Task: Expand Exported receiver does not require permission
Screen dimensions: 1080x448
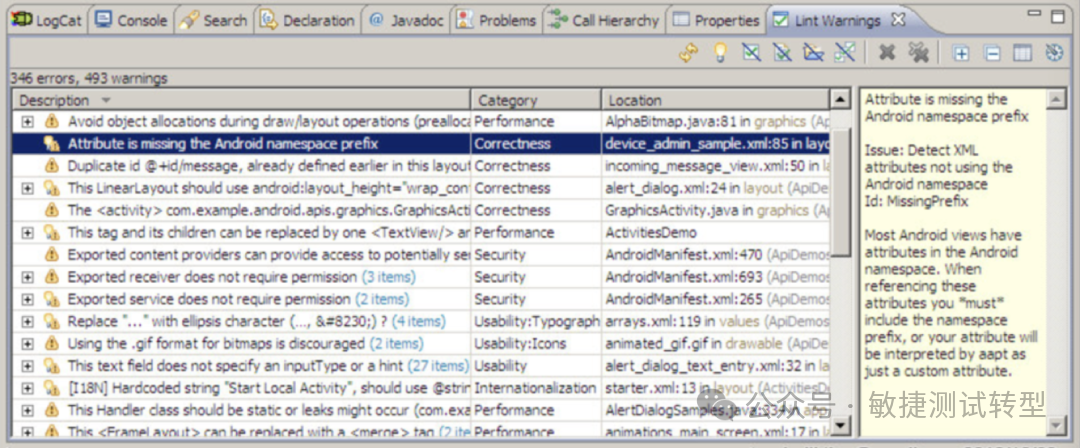Action: [28, 277]
